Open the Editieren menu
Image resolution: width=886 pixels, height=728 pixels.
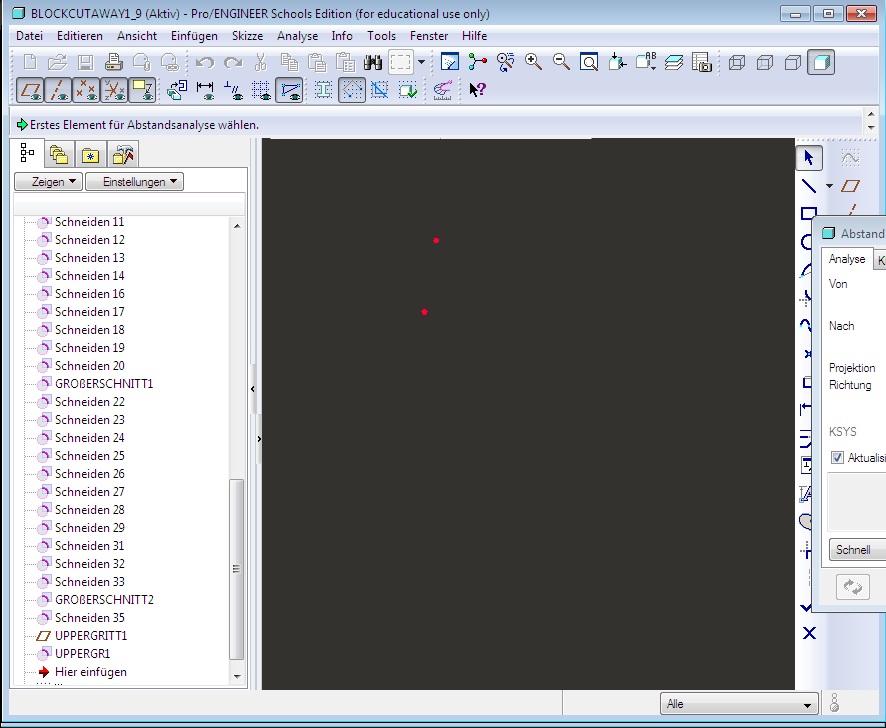click(x=80, y=36)
